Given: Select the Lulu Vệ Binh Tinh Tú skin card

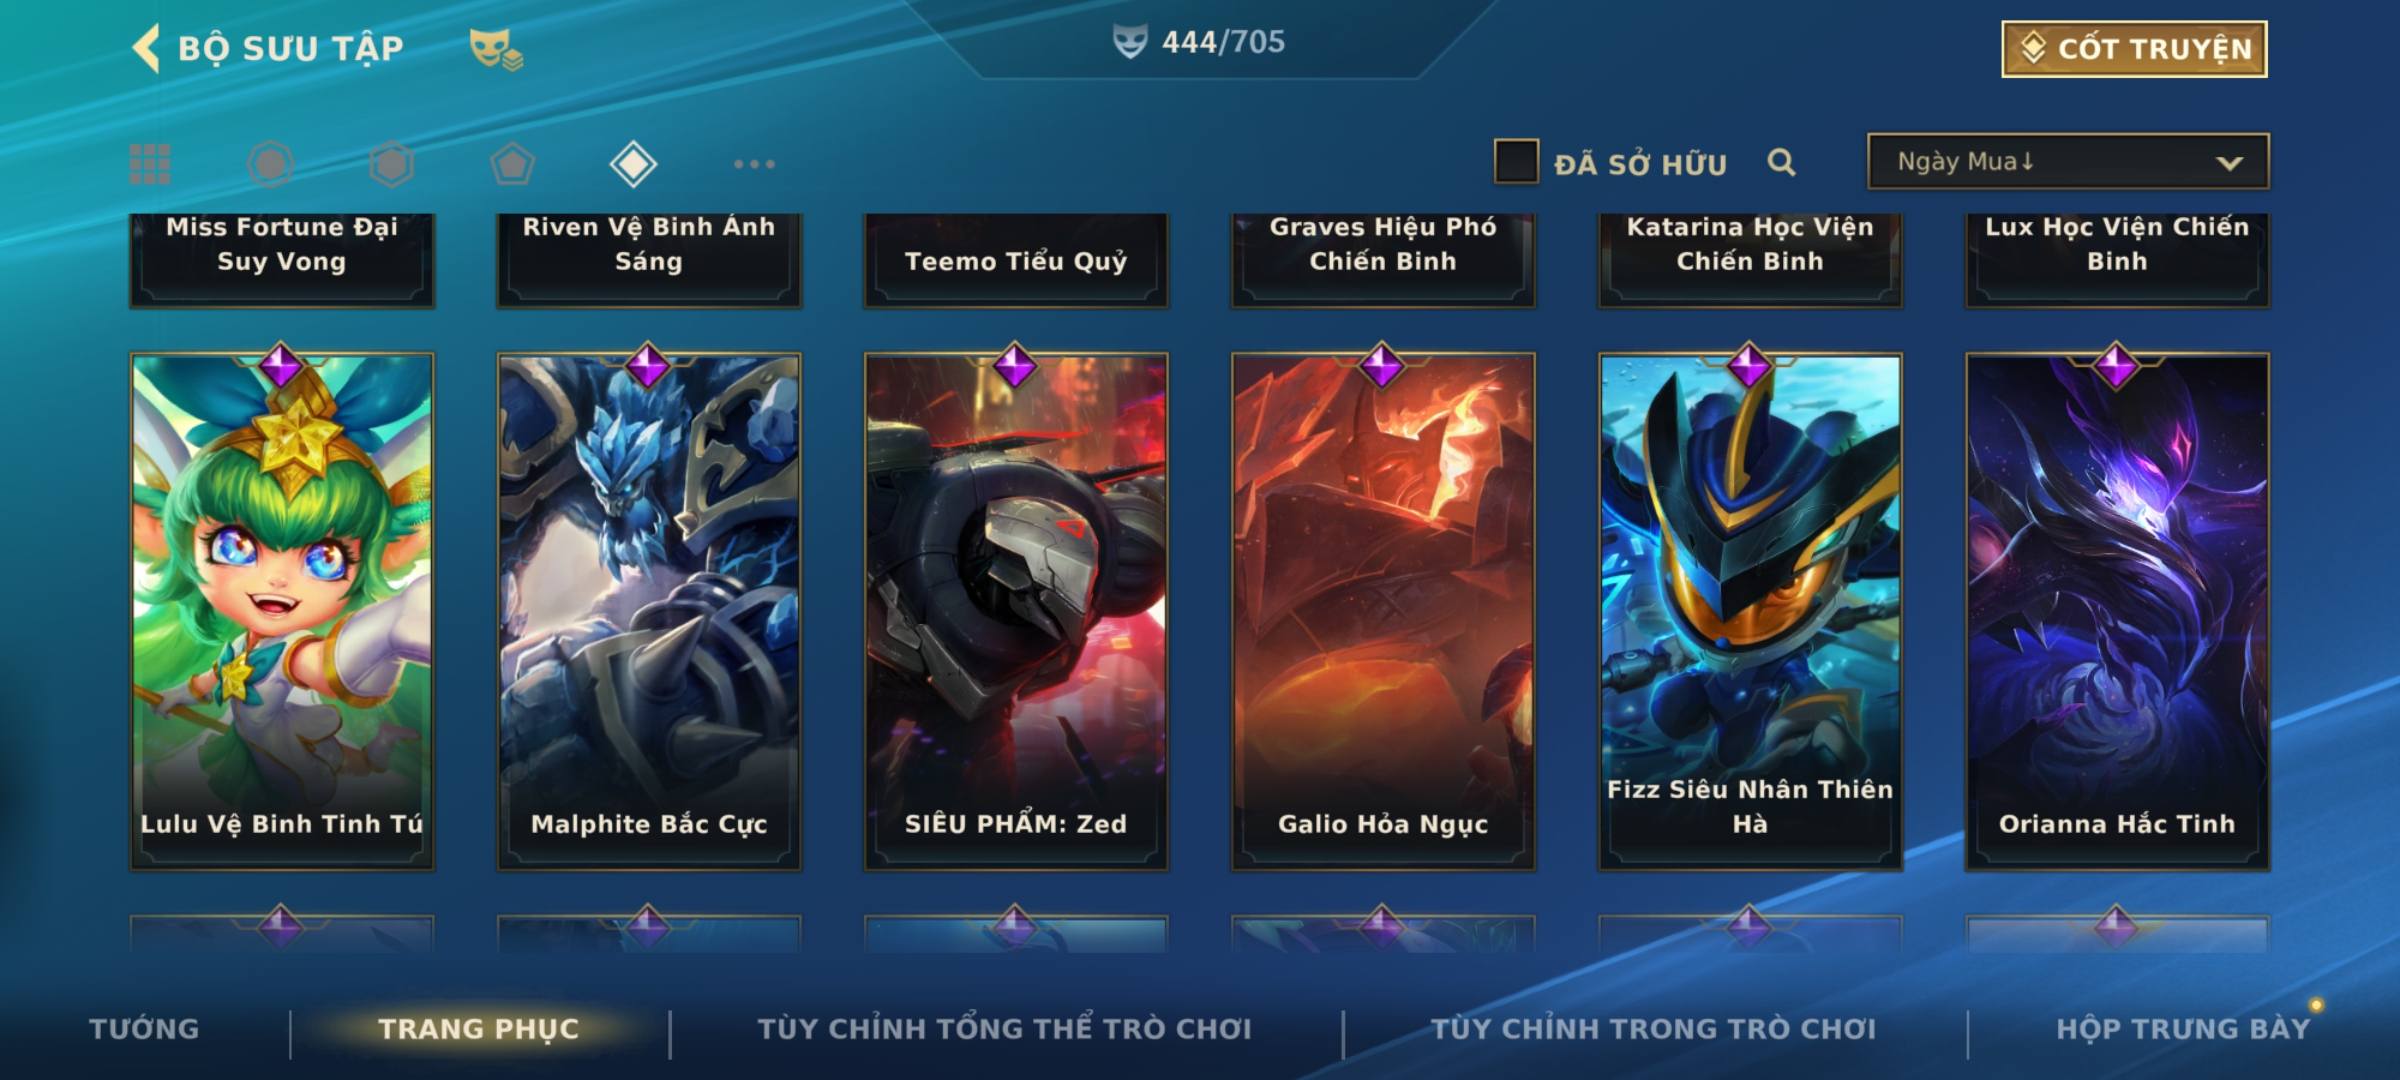Looking at the screenshot, I should coord(282,610).
